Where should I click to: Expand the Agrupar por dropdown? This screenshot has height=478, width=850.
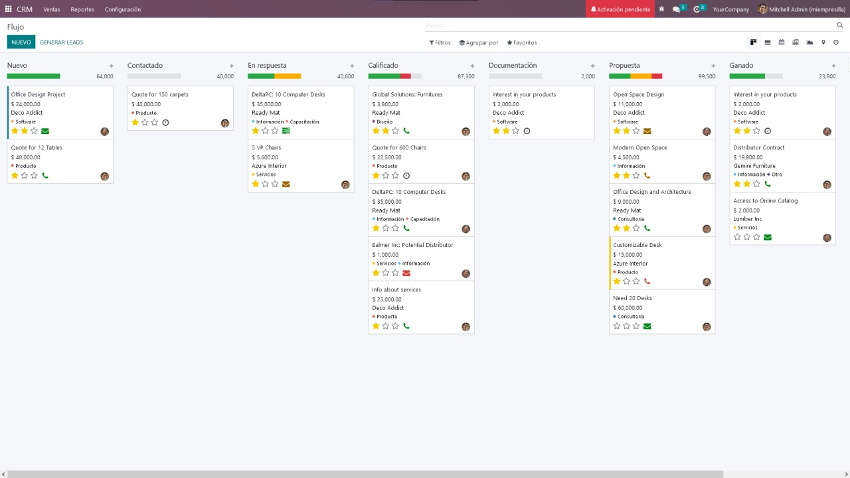(479, 43)
